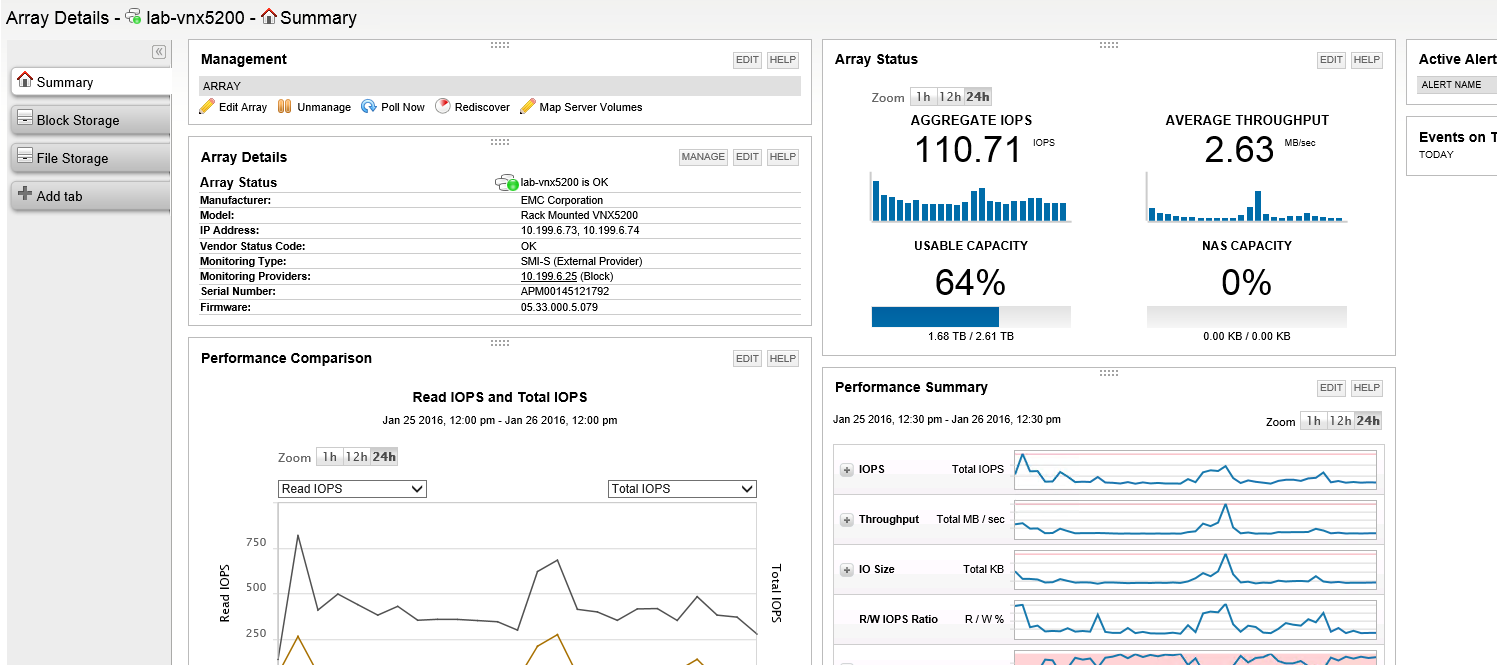Click the plus icon on Add tab
Viewport: 1497px width, 665px height.
click(25, 194)
